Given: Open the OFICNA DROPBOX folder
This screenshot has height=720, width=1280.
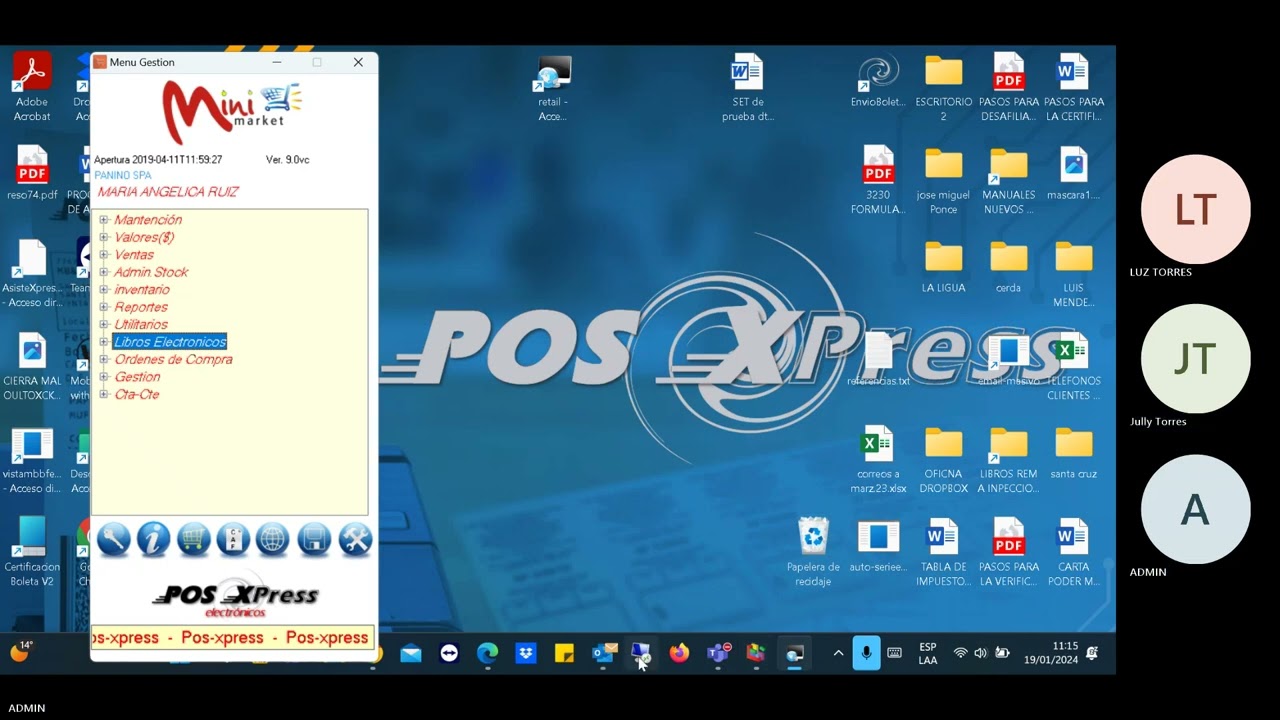Looking at the screenshot, I should tap(943, 460).
